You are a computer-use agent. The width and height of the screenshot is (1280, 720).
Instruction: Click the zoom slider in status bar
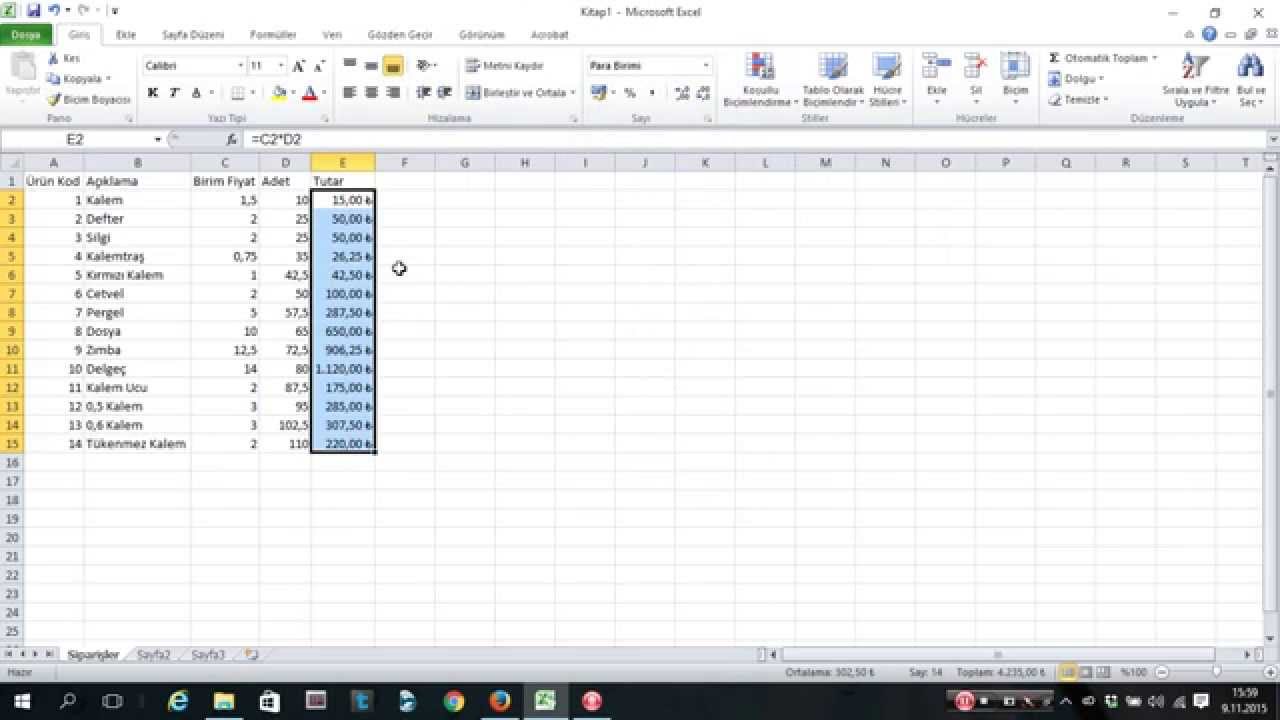point(1216,672)
